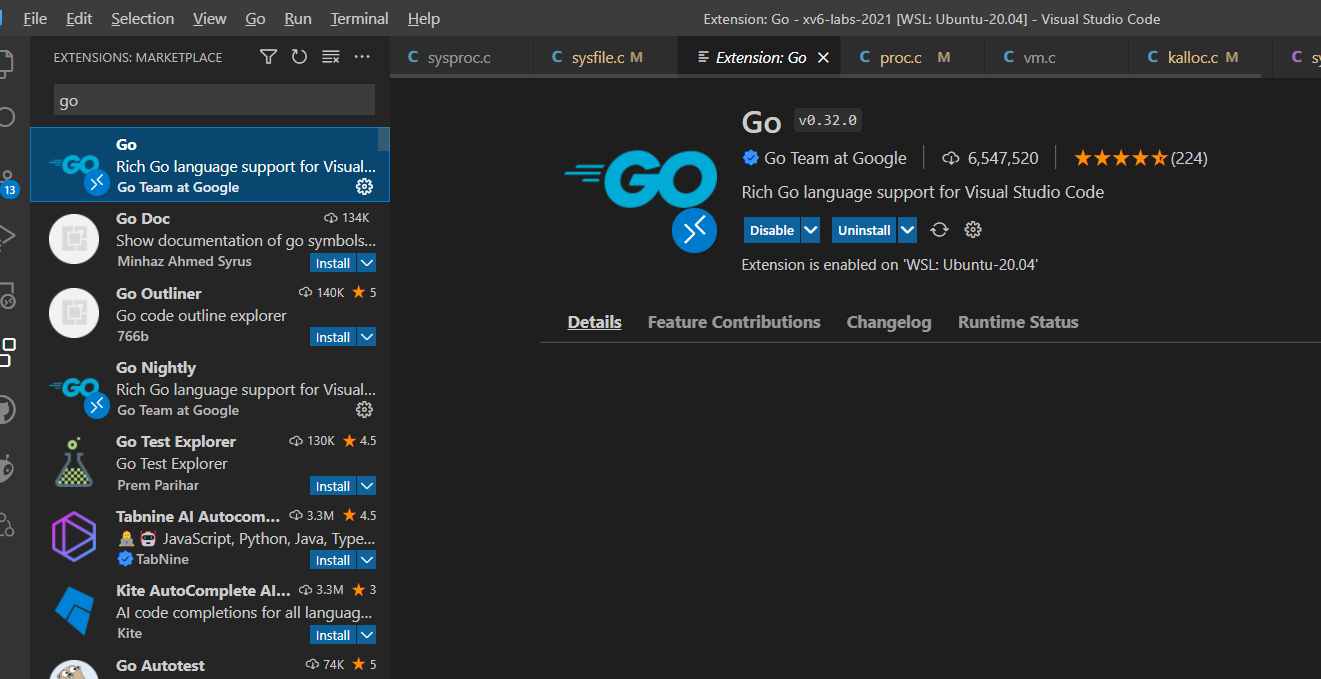Open the Edit menu
This screenshot has width=1321, height=679.
click(x=79, y=19)
